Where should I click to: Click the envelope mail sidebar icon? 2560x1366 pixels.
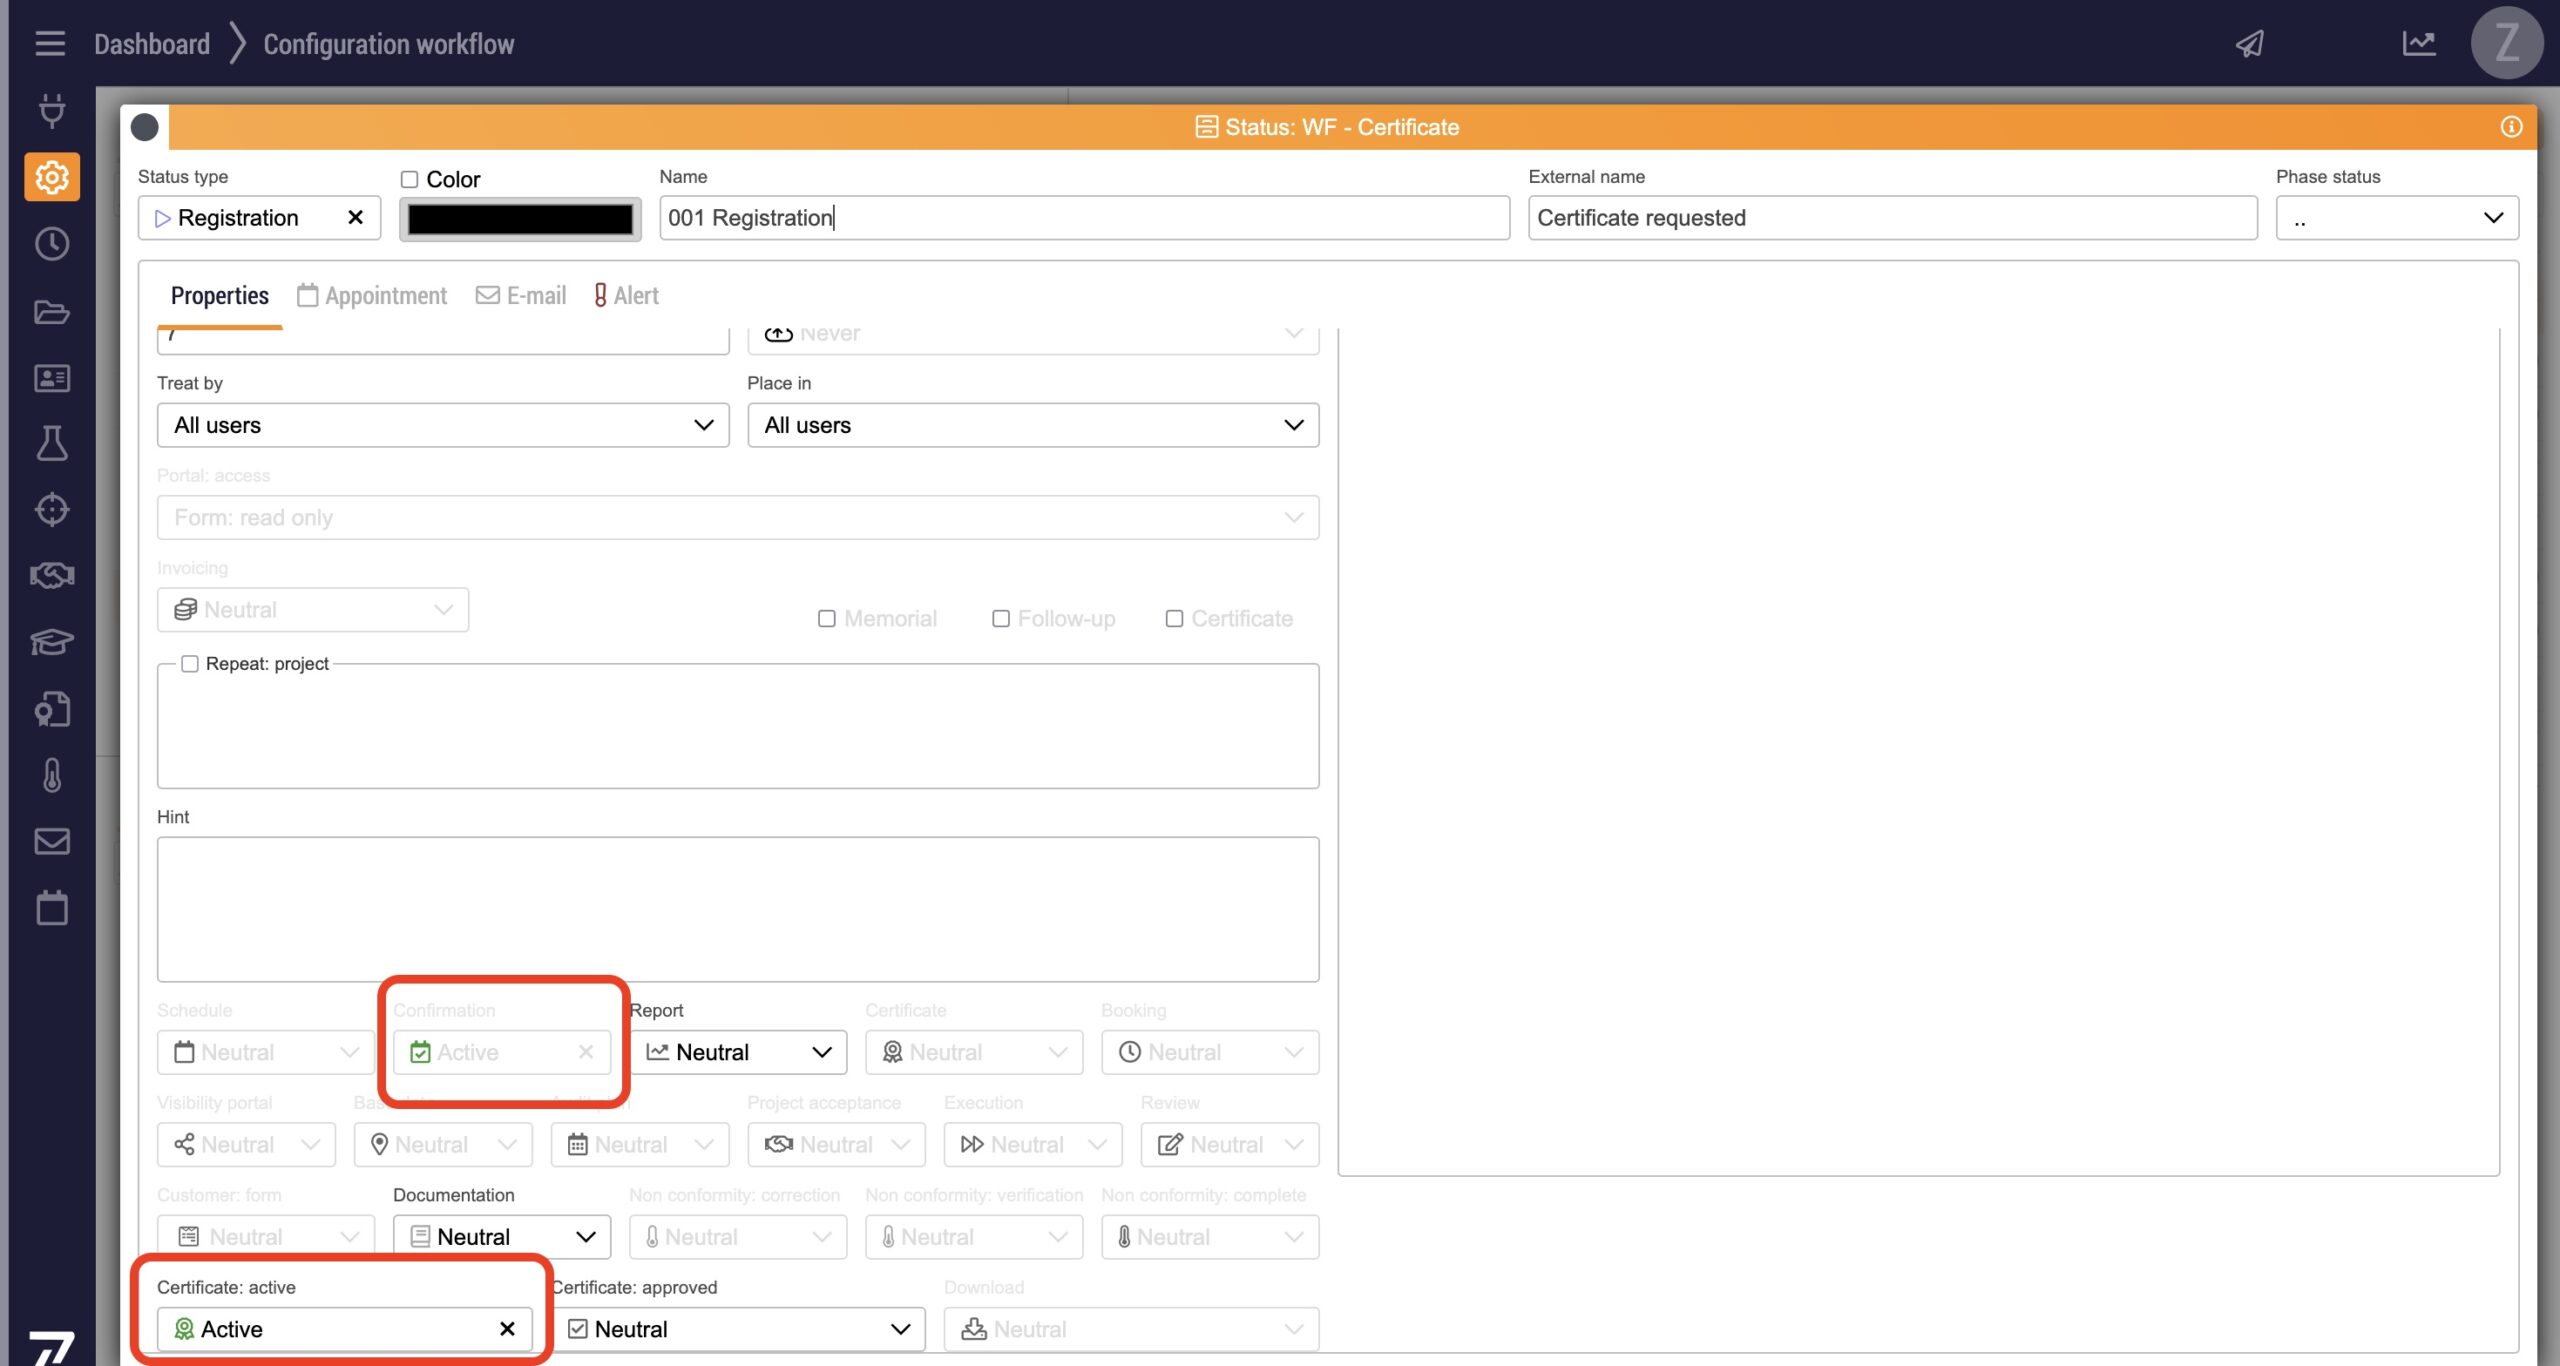tap(52, 841)
